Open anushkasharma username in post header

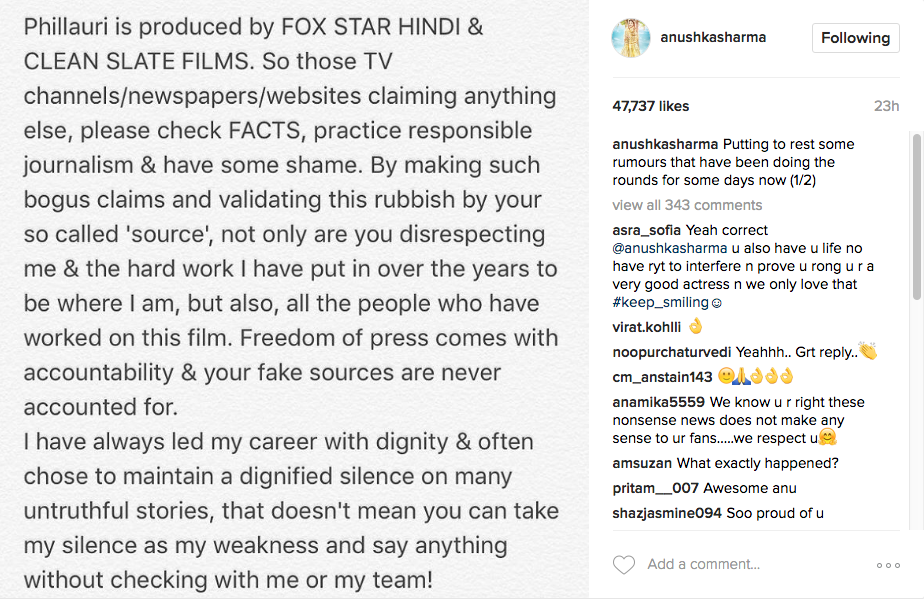(x=713, y=38)
